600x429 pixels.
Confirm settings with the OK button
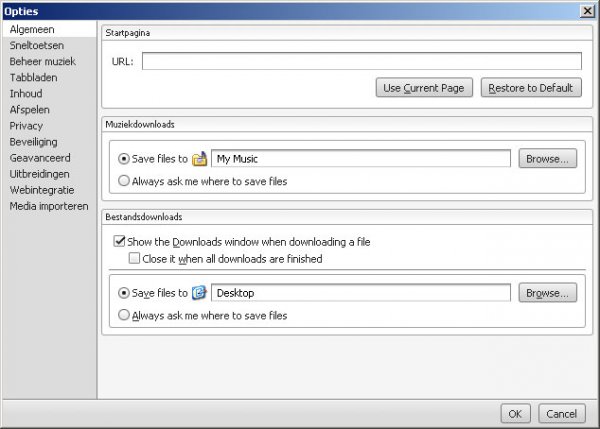coord(514,413)
